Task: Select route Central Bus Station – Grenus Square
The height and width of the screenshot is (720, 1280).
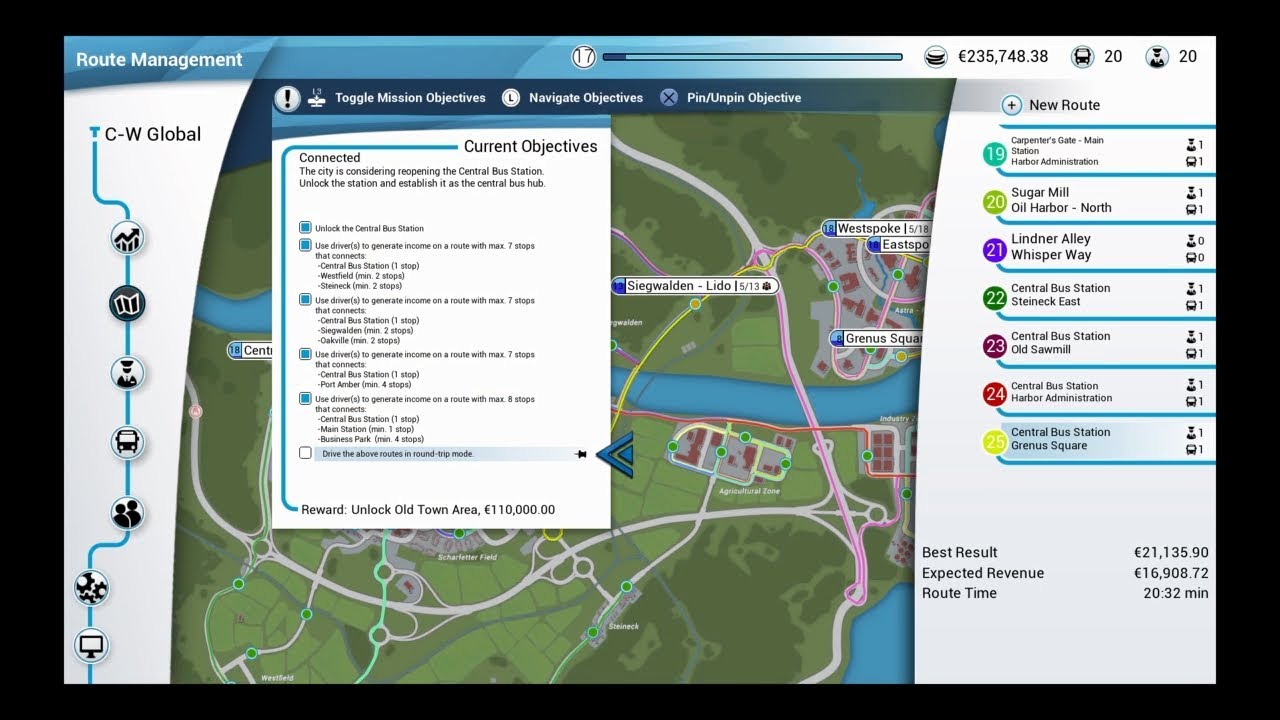Action: pos(1098,441)
